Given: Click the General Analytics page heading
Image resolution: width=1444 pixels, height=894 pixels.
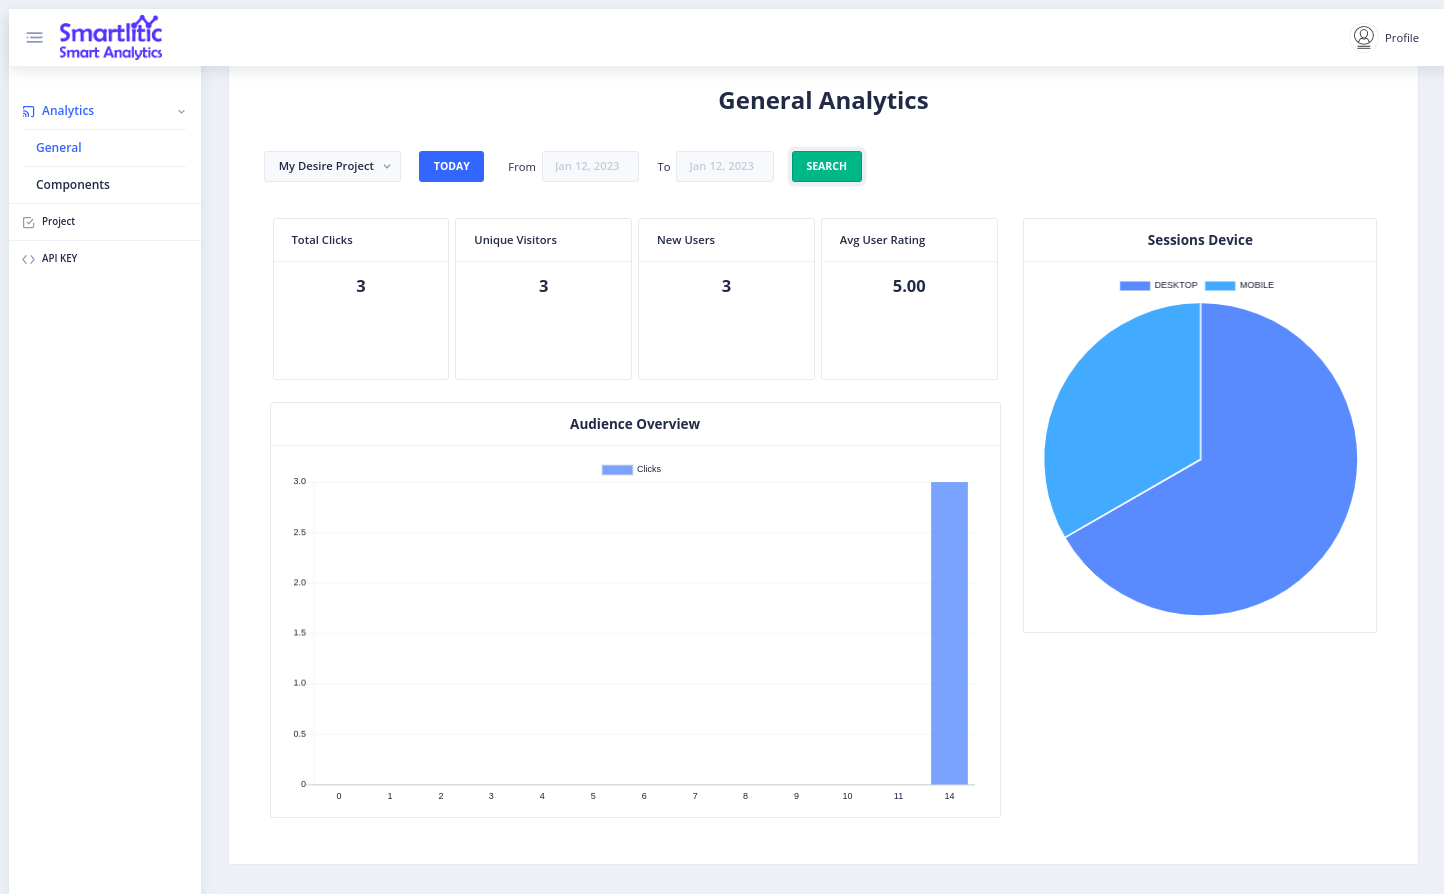Looking at the screenshot, I should tap(823, 101).
